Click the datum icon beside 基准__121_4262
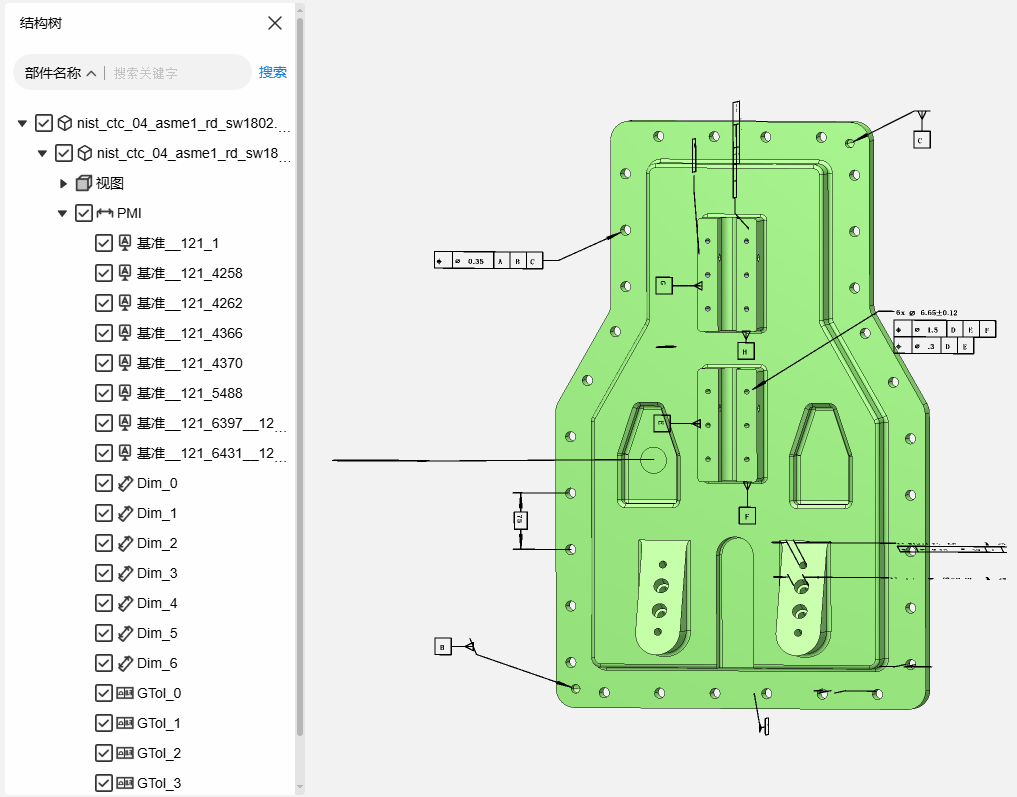Image resolution: width=1017 pixels, height=797 pixels. [x=125, y=303]
